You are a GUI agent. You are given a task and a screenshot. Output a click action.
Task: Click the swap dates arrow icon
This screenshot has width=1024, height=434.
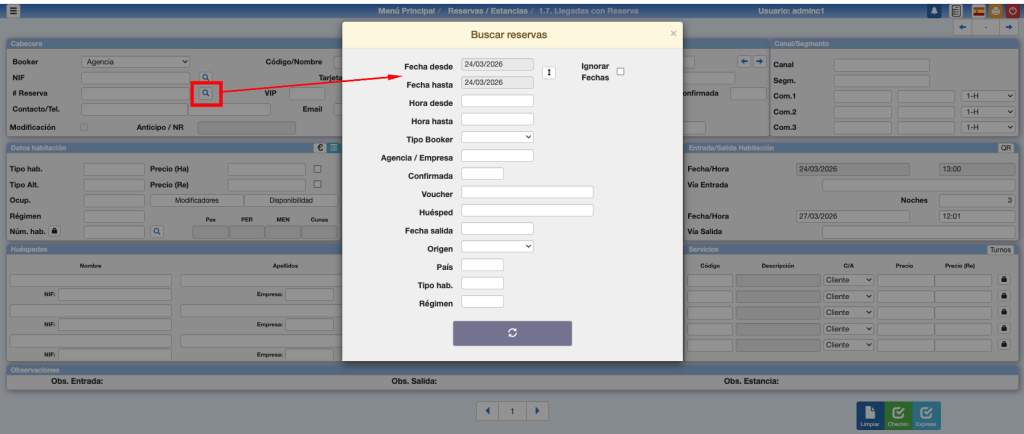pos(547,72)
